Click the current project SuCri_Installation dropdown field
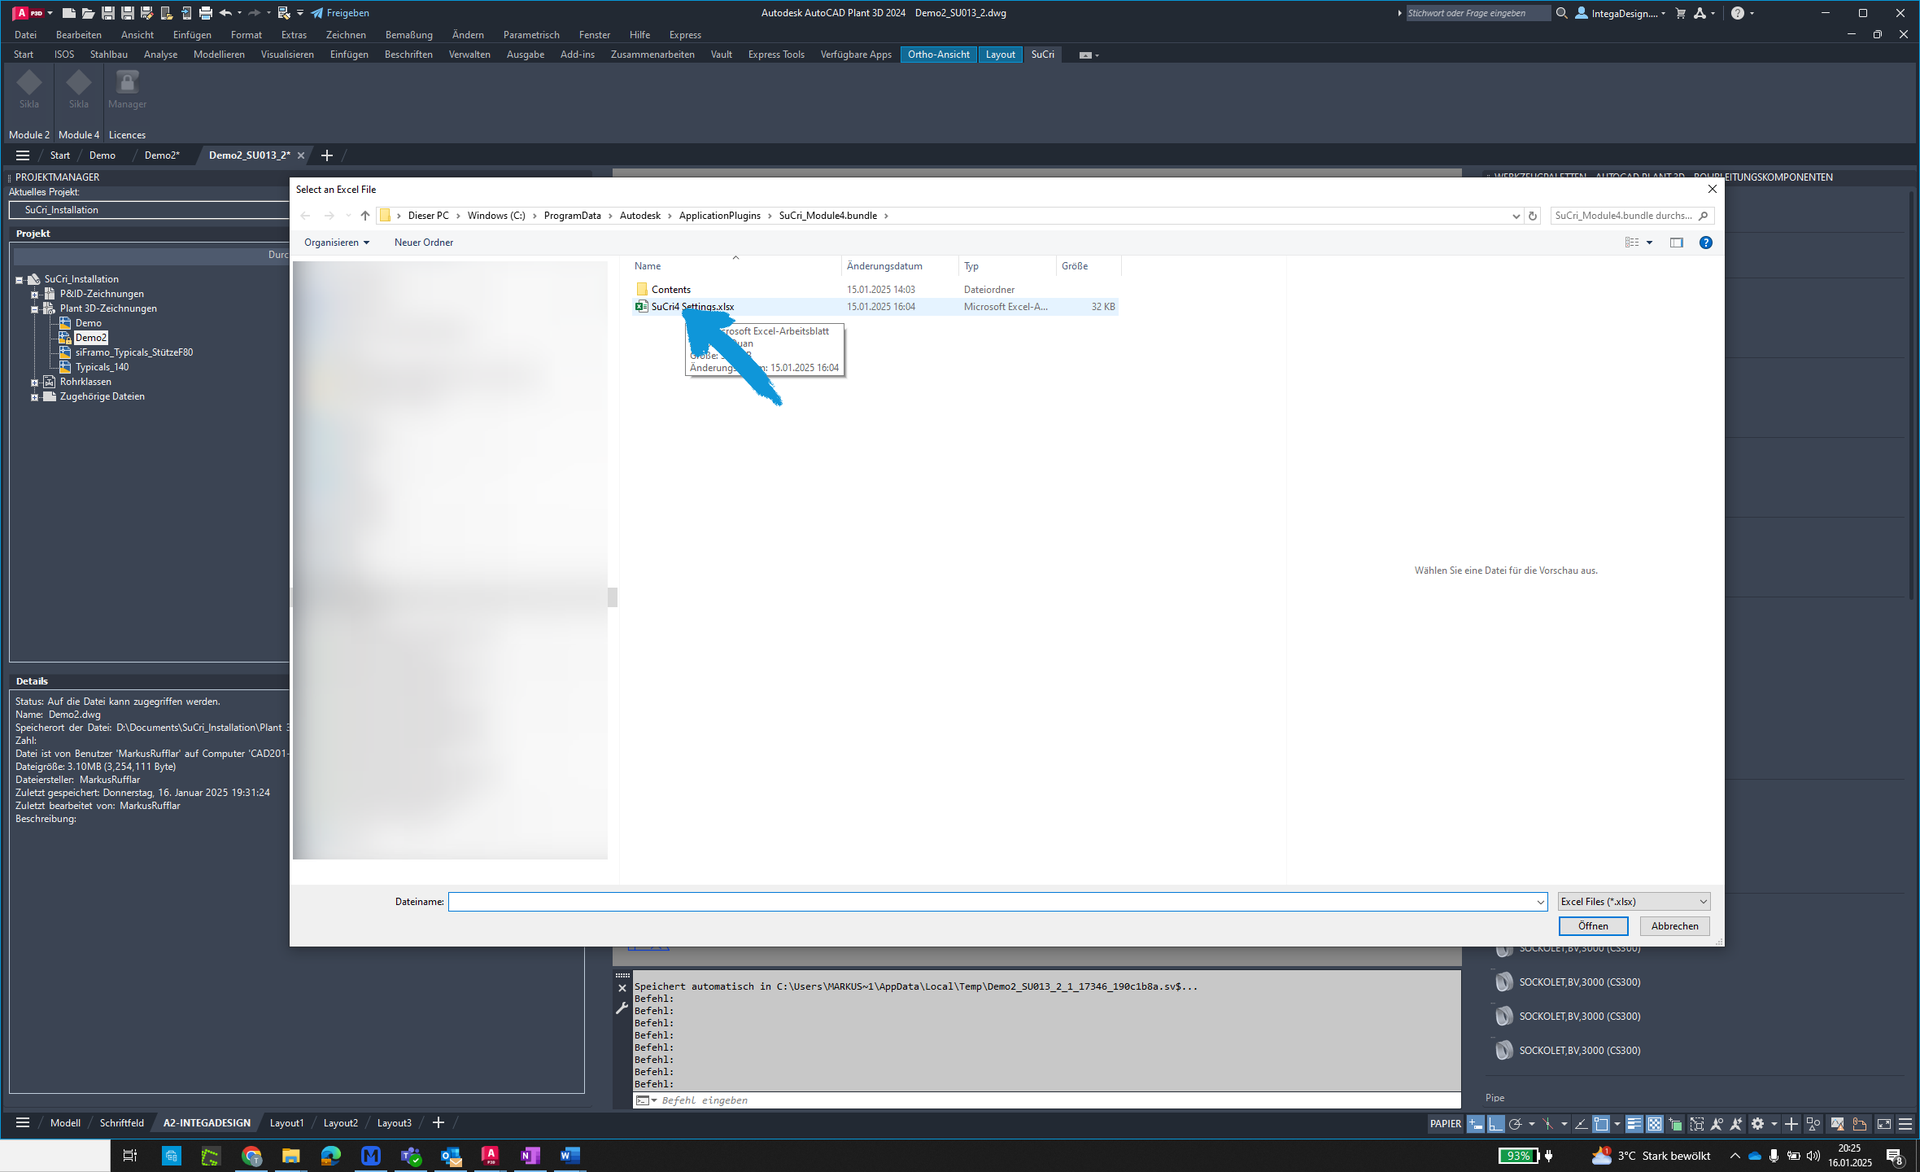 [x=150, y=210]
